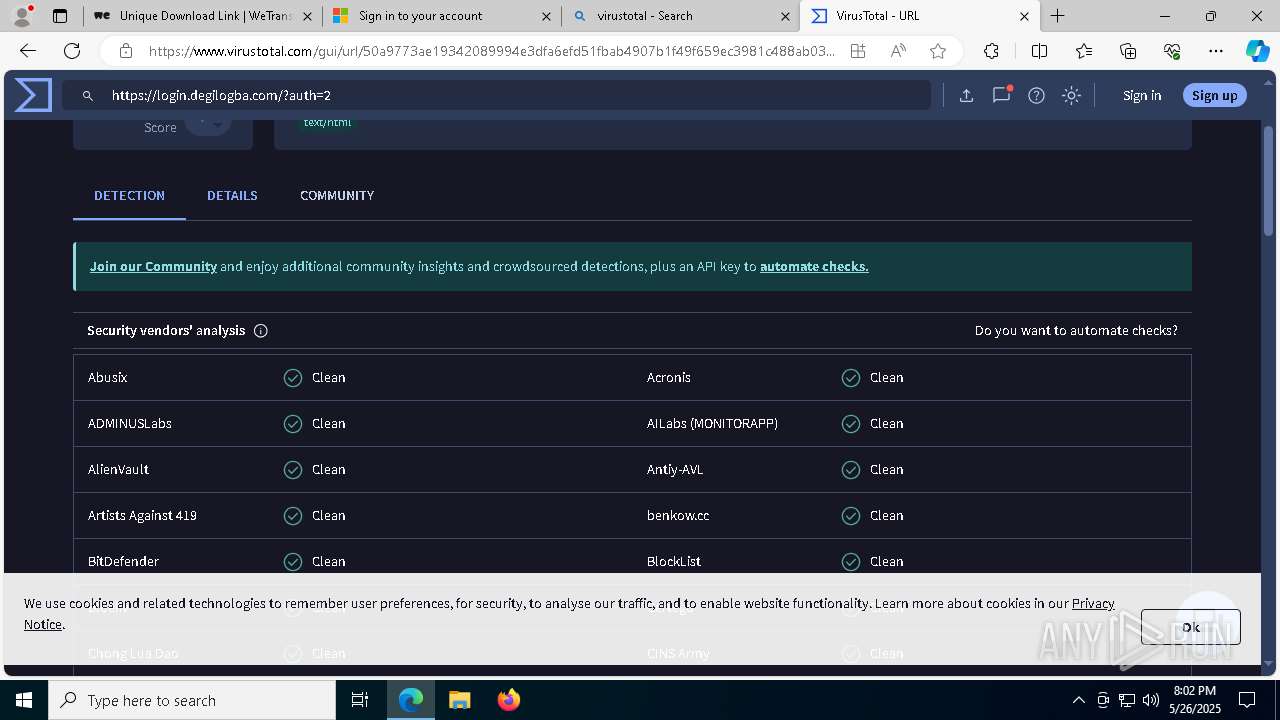The image size is (1280, 720).
Task: Close the VirusTotal - URL tab
Action: (x=1024, y=16)
